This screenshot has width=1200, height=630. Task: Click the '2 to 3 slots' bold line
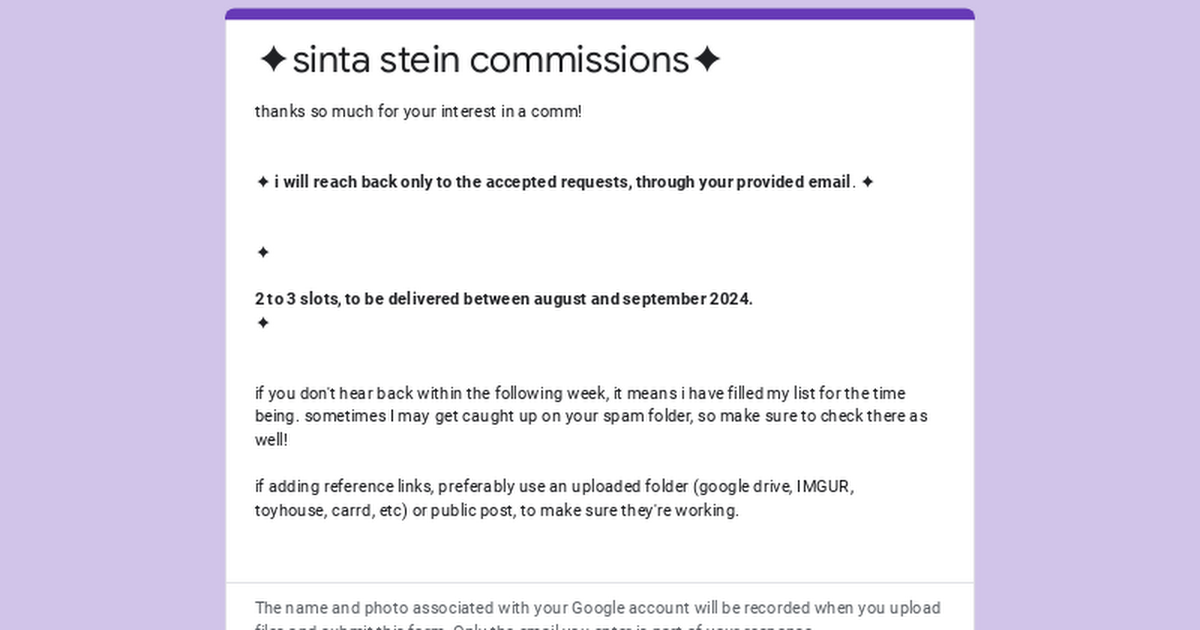point(503,299)
